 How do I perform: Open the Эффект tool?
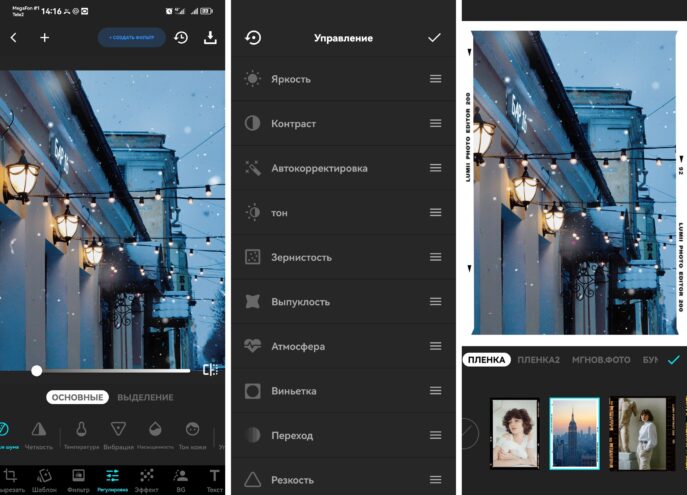pos(146,479)
